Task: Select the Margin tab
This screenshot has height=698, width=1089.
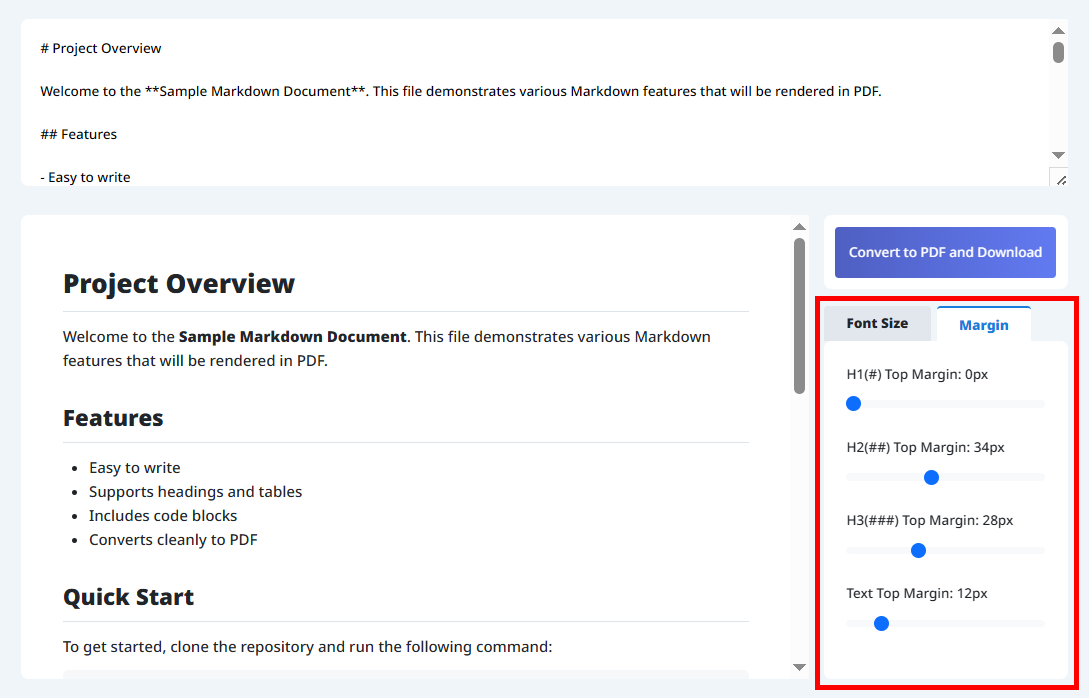Action: tap(983, 324)
